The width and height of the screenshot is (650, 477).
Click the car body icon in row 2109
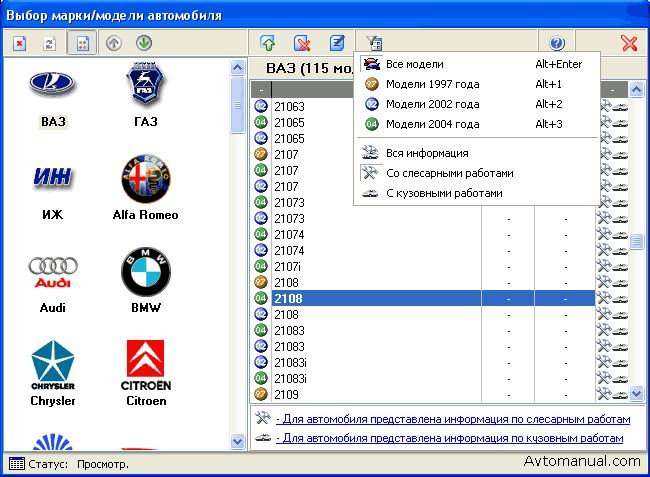pos(621,395)
